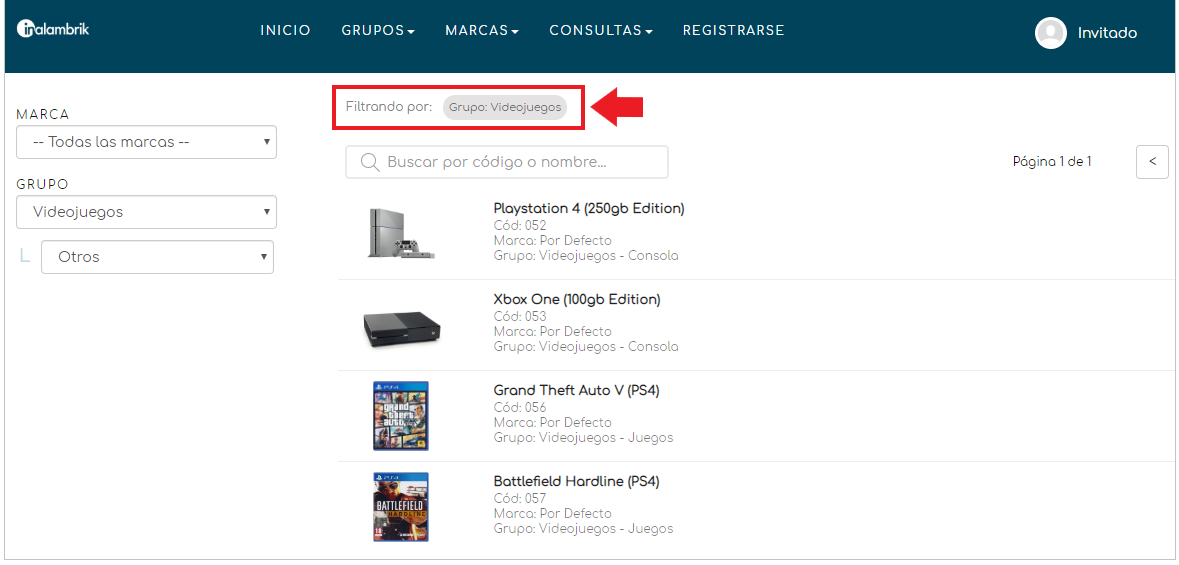Click the Invitado user name
1179x565 pixels.
point(1107,33)
